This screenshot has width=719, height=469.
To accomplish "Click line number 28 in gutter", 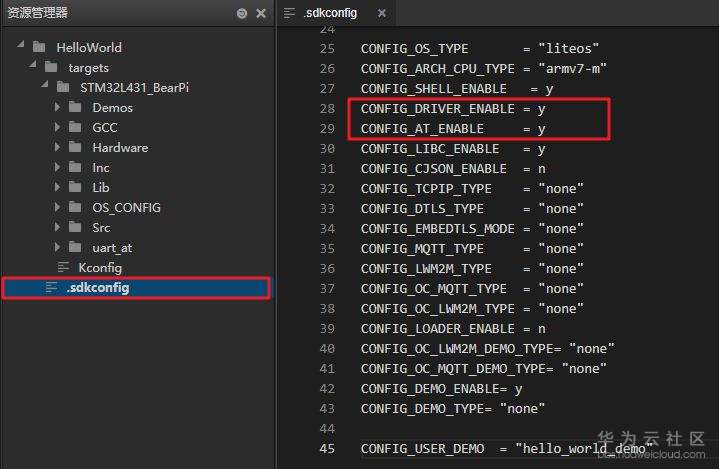I will tap(327, 109).
